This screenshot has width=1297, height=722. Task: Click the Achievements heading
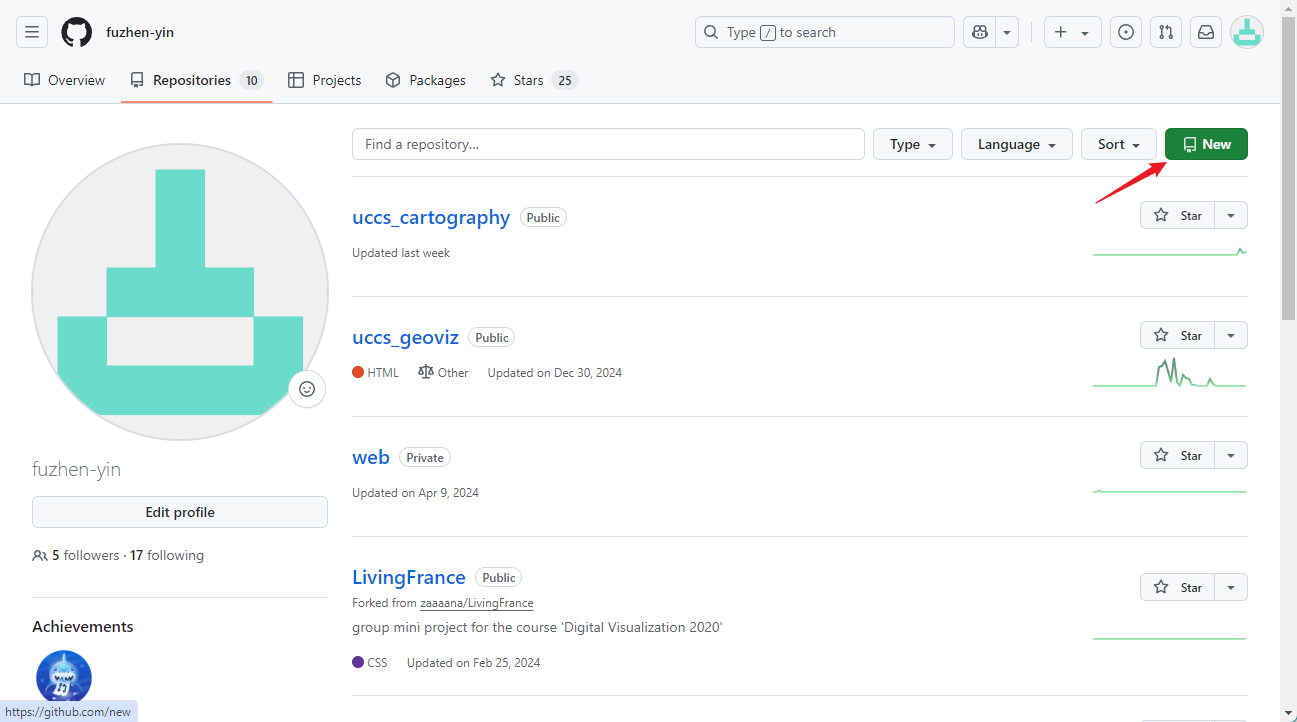tap(83, 627)
